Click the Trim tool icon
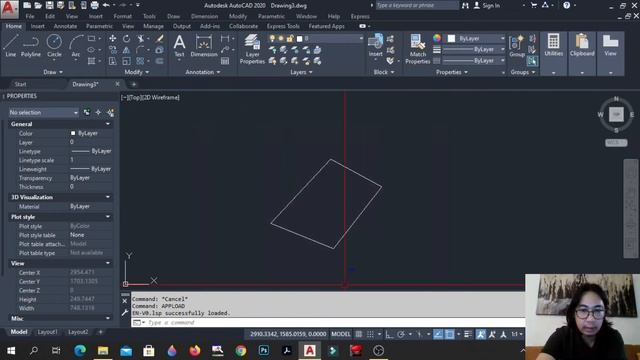Viewport: 640px width, 360px height. (x=141, y=38)
